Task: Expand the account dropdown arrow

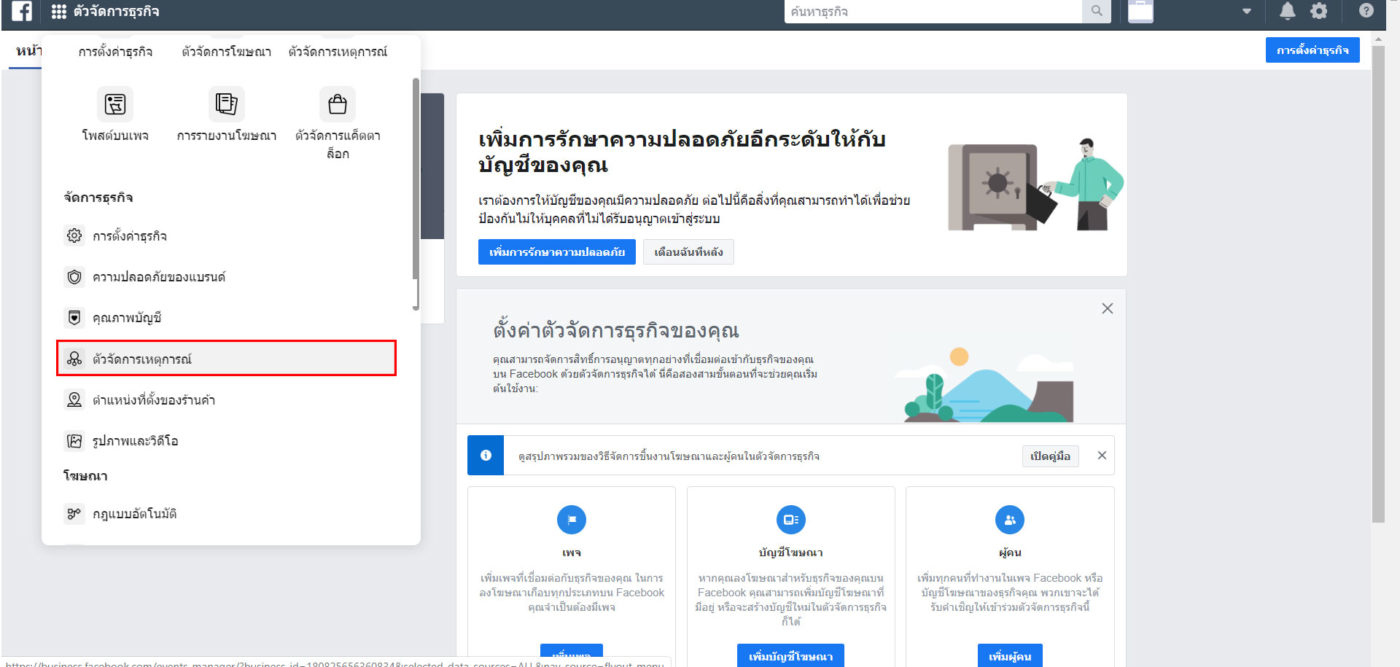Action: pos(1246,12)
